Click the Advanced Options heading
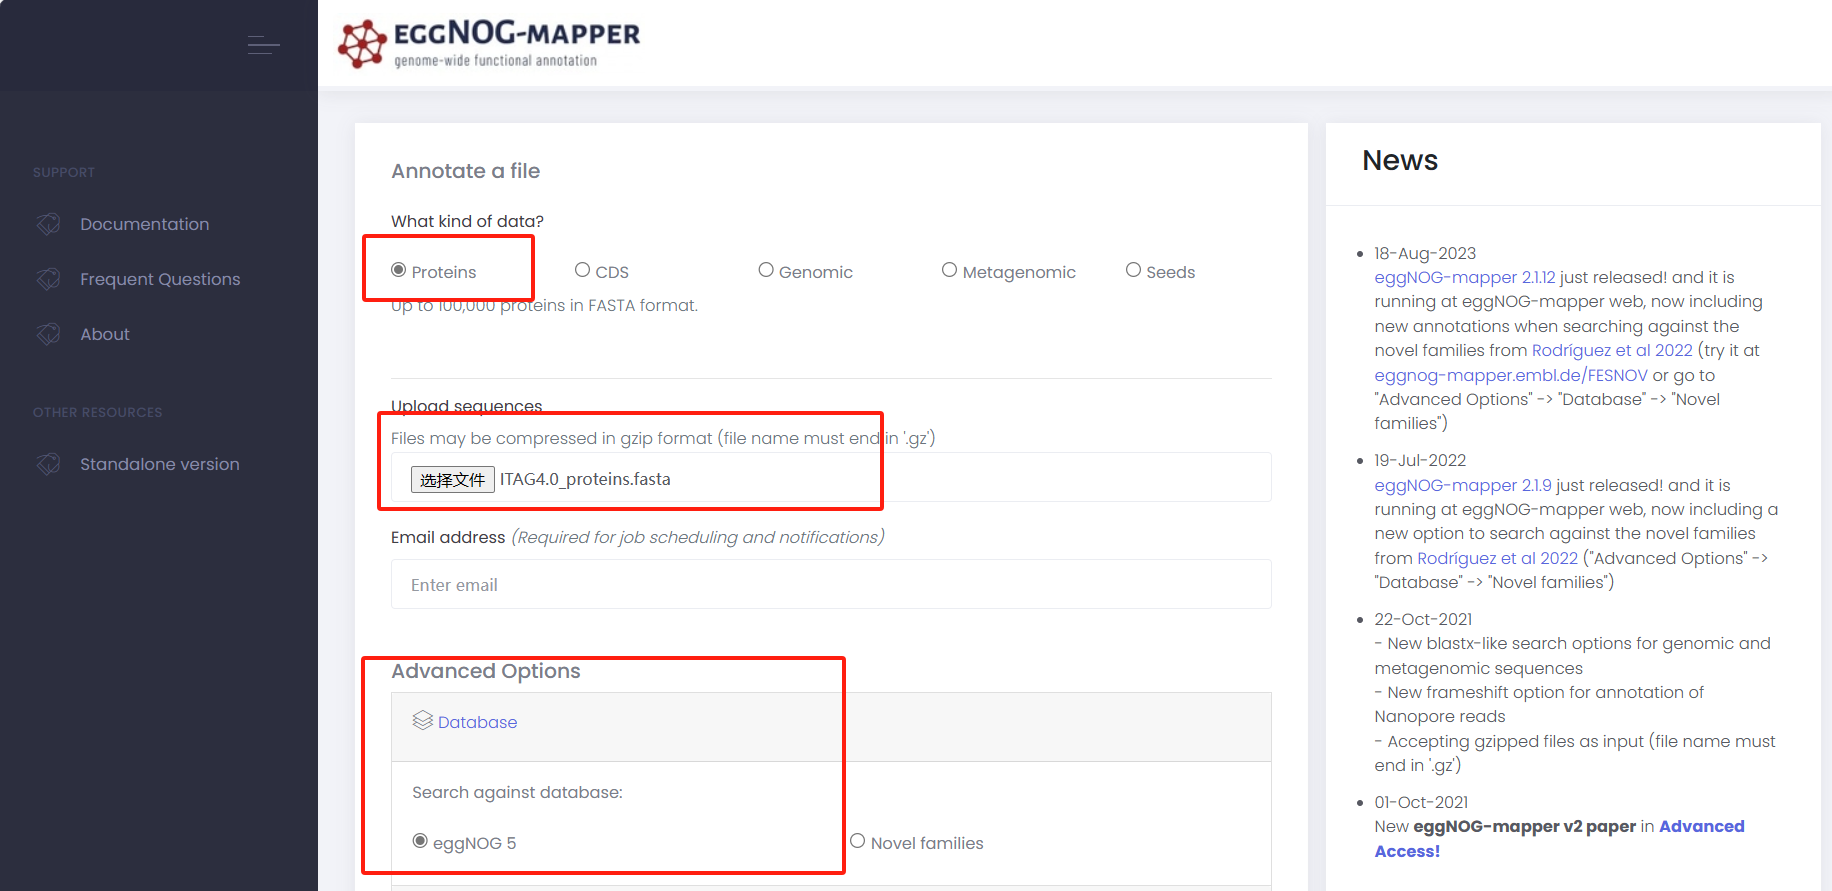This screenshot has width=1832, height=891. [486, 671]
